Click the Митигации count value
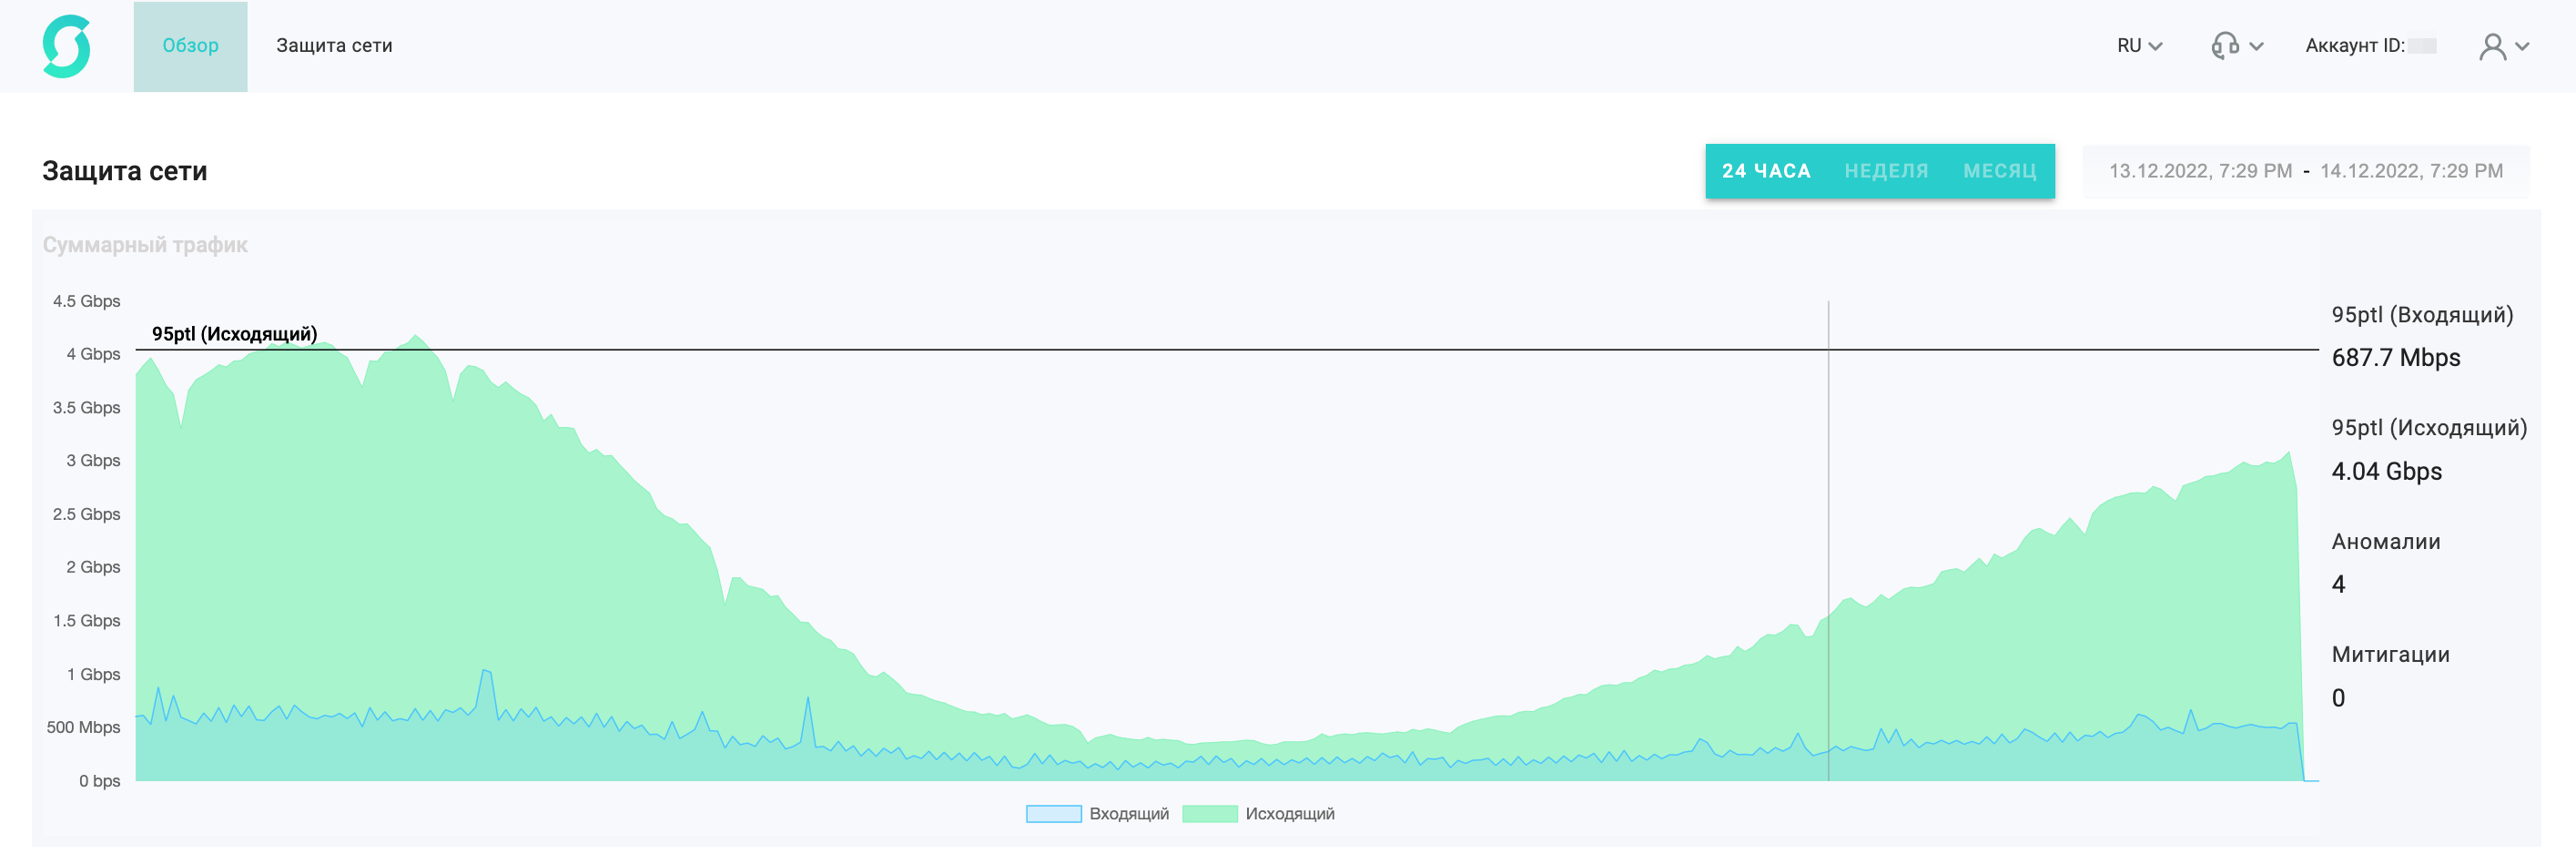The height and width of the screenshot is (854, 2576). pos(2338,698)
